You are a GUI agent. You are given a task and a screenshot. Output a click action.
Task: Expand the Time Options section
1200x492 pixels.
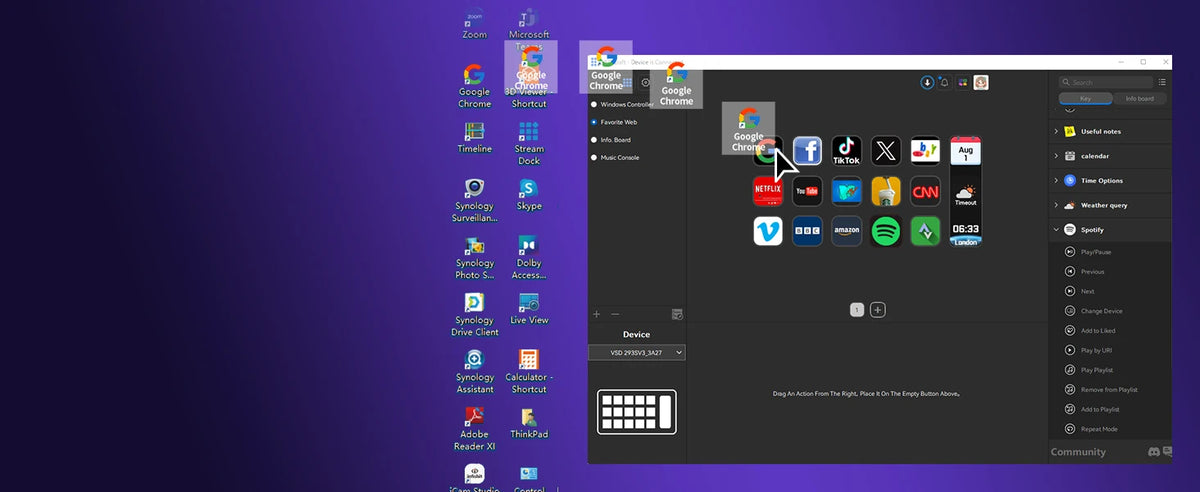[1110, 180]
